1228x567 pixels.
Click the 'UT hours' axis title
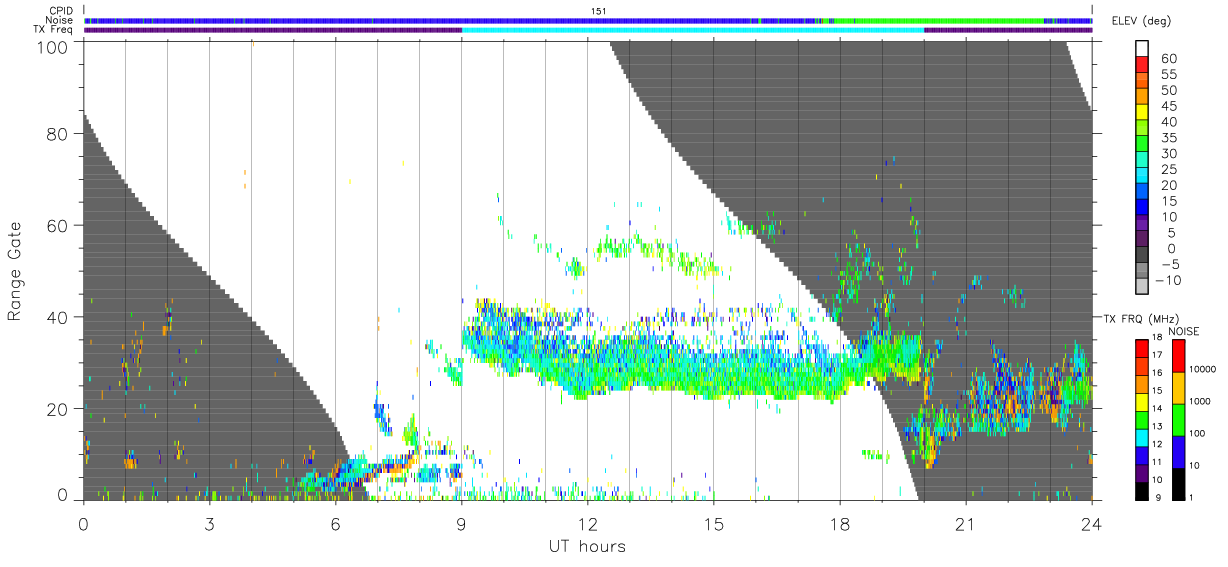click(586, 546)
